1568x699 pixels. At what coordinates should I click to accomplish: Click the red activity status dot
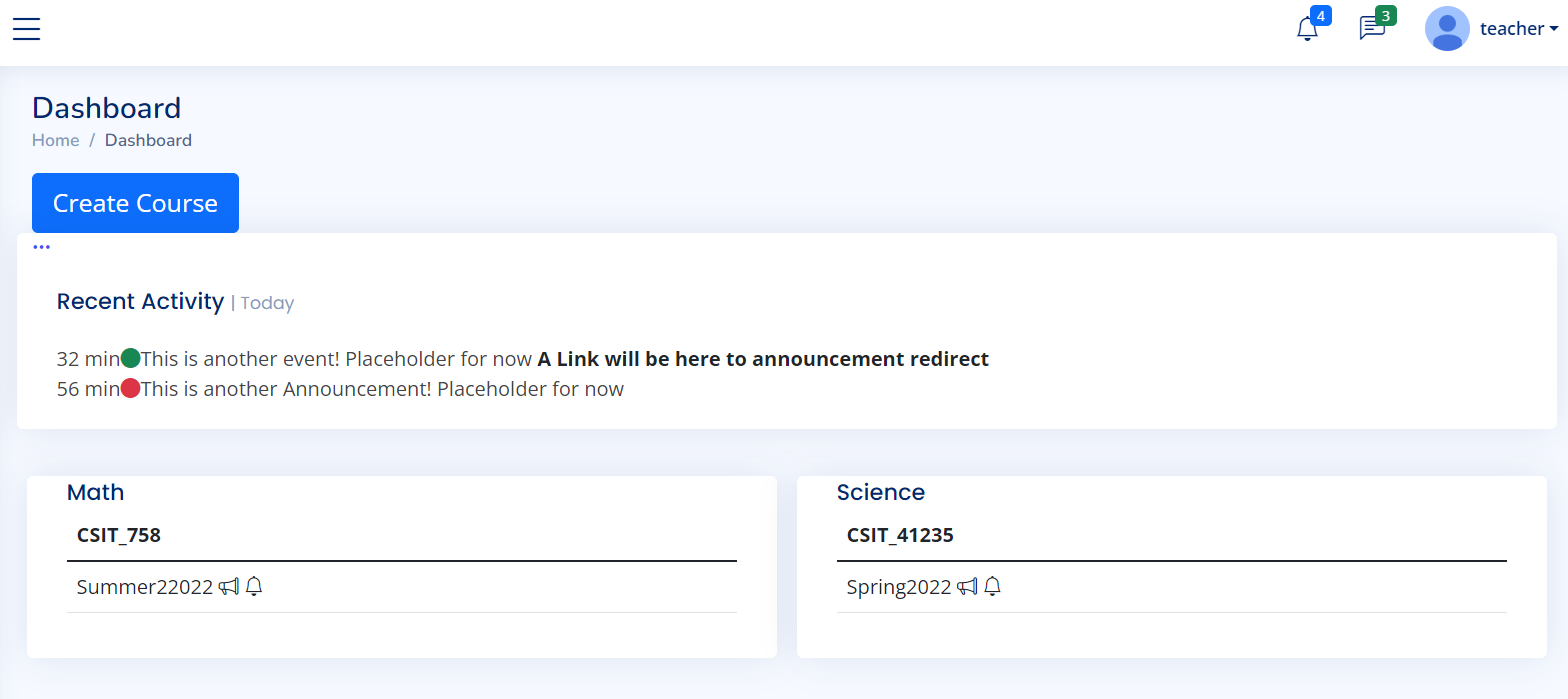click(130, 388)
